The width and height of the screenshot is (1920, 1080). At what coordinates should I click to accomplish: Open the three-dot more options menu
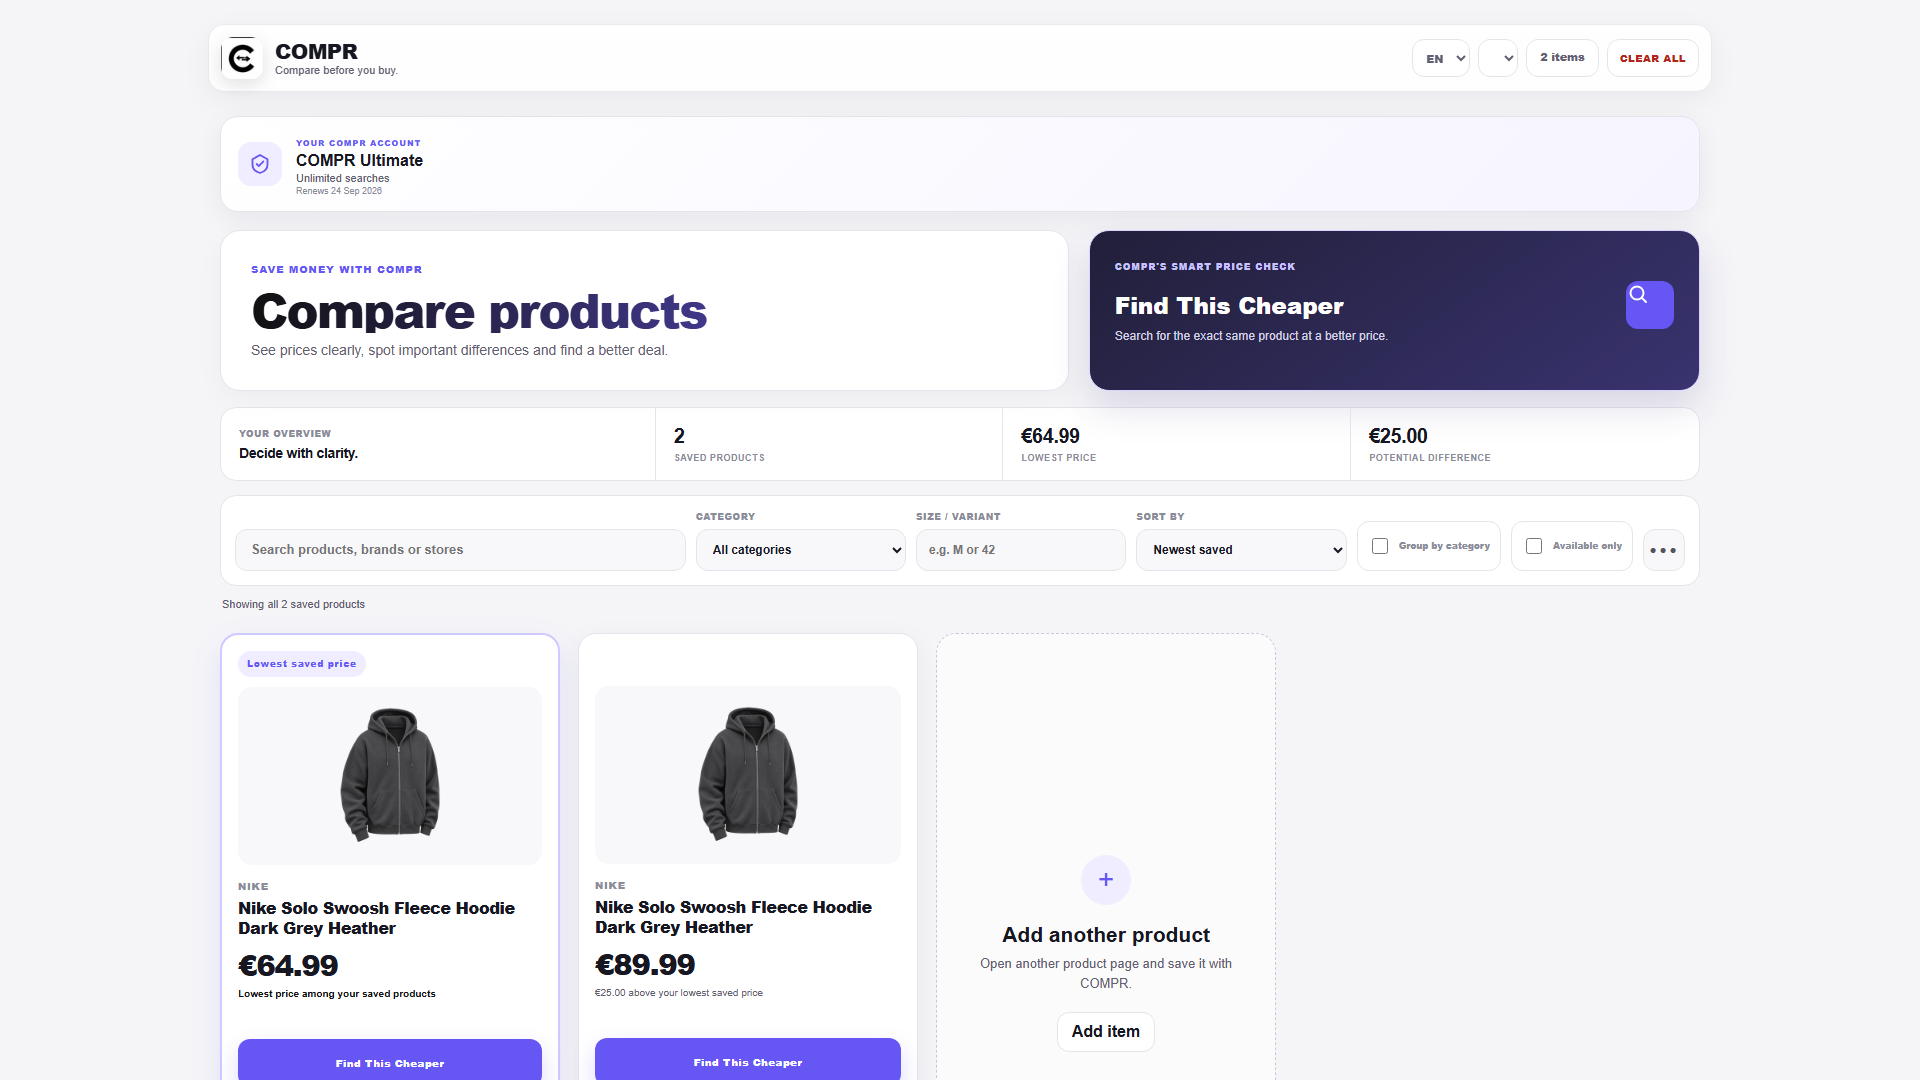click(1663, 550)
